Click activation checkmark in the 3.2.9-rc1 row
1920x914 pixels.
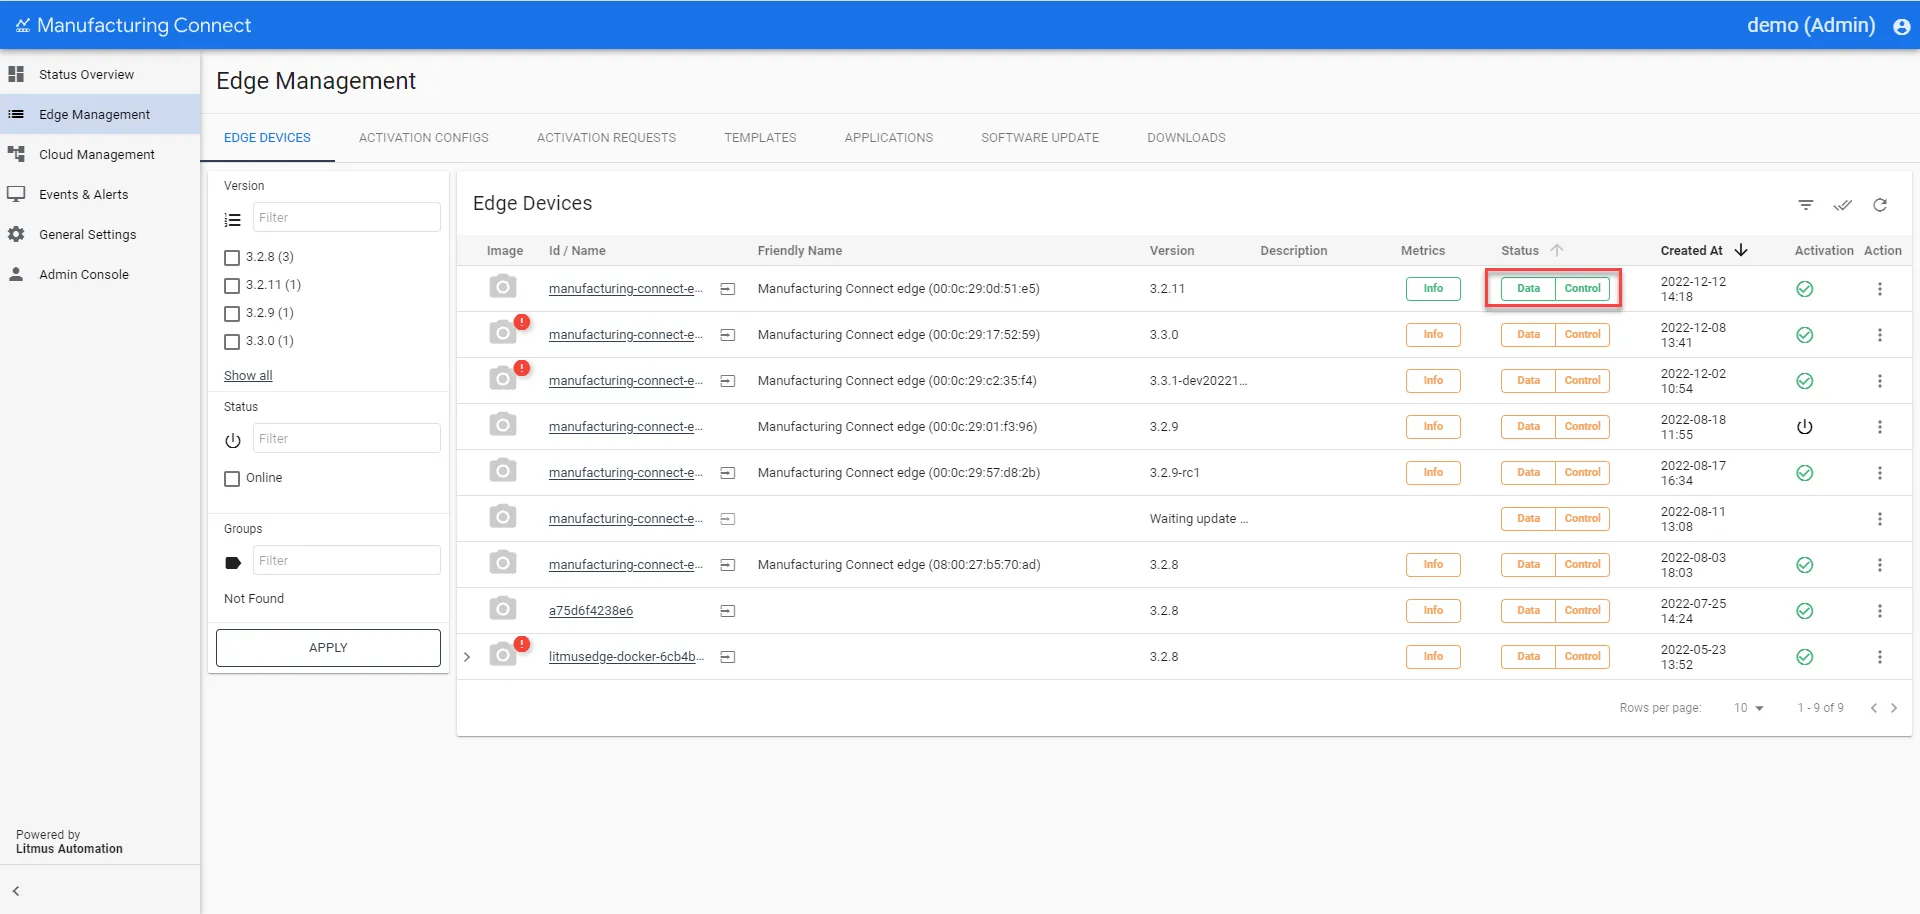1805,473
